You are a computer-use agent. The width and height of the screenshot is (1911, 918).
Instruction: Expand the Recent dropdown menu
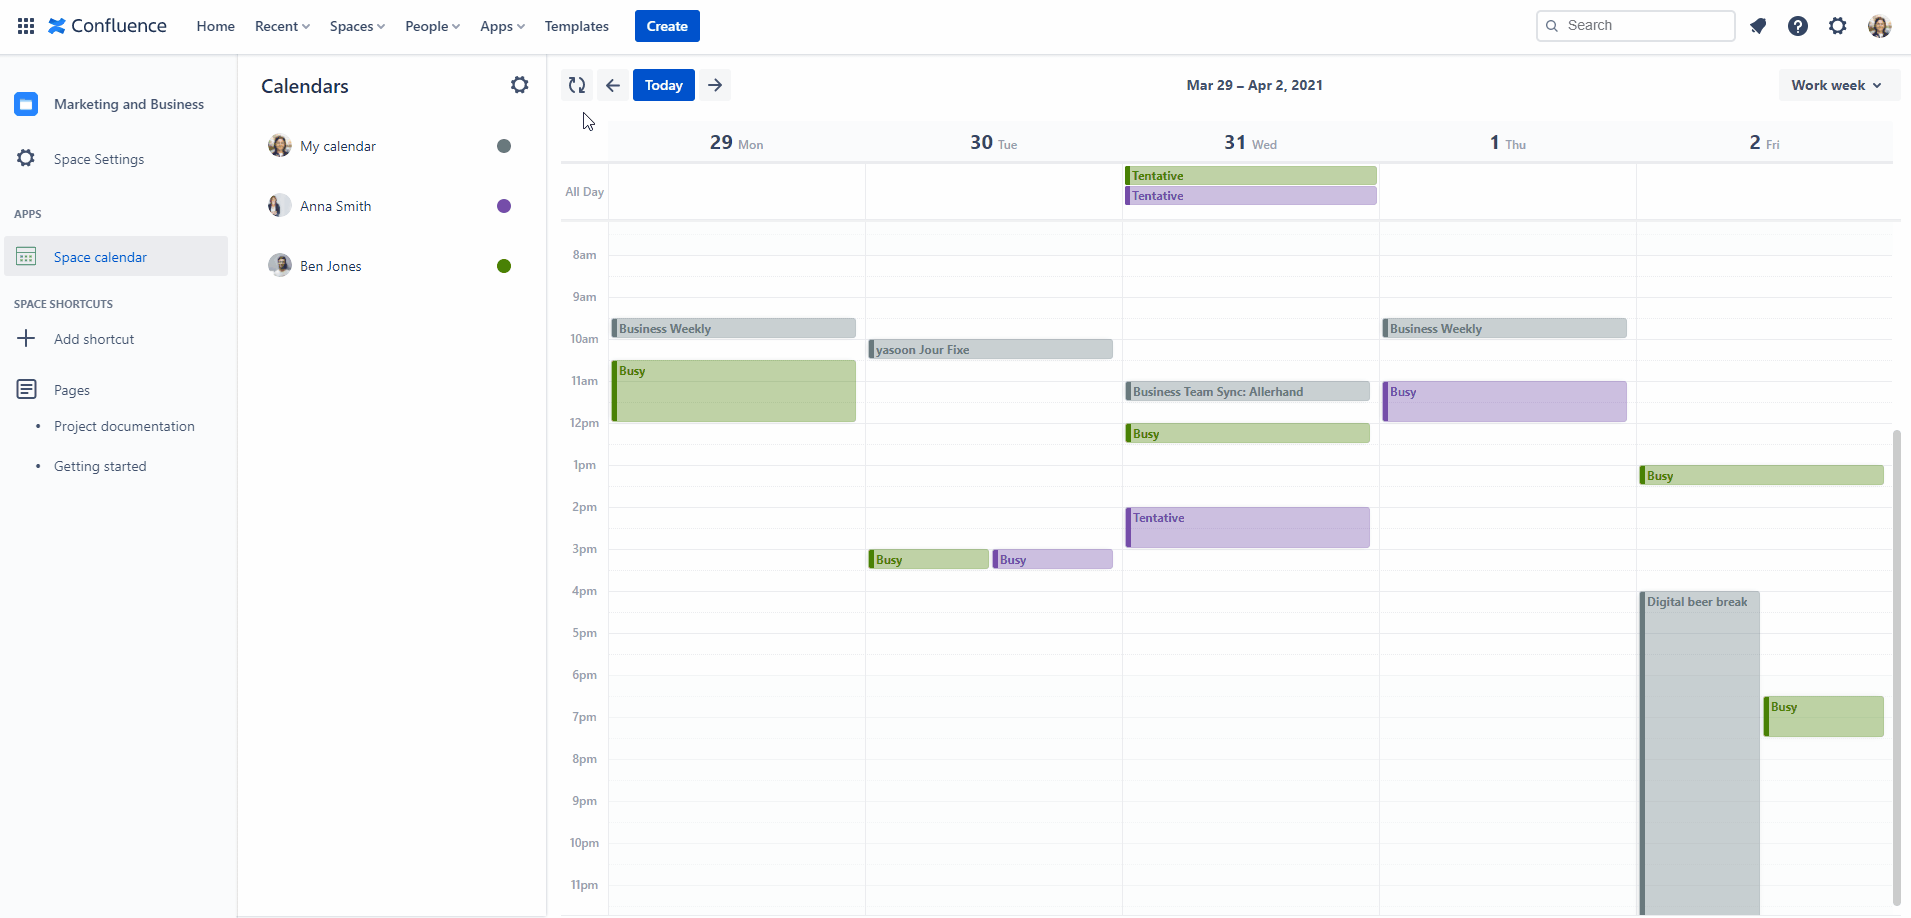[282, 26]
